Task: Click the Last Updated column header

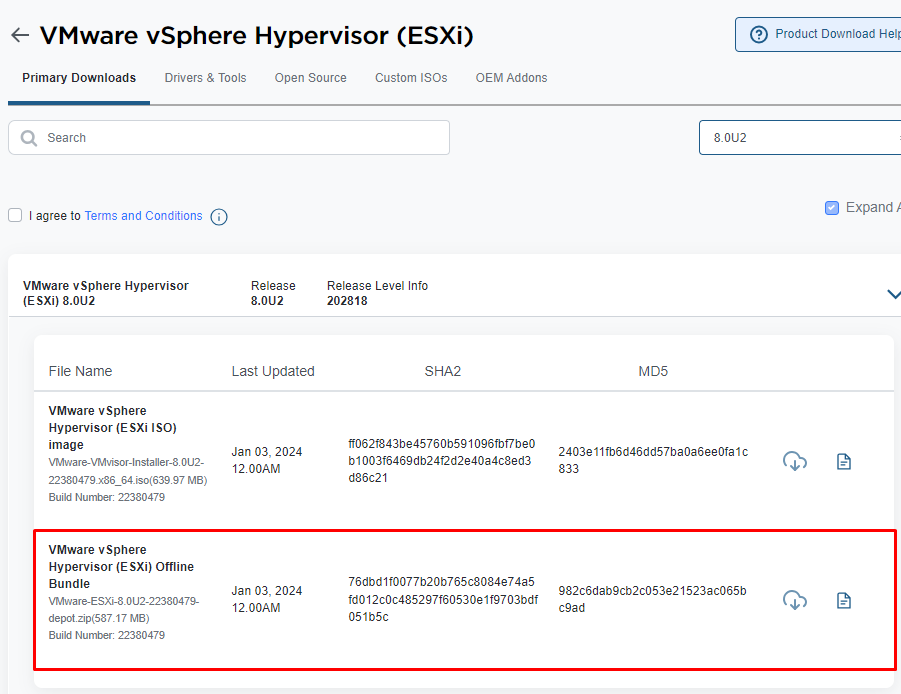Action: click(x=273, y=371)
